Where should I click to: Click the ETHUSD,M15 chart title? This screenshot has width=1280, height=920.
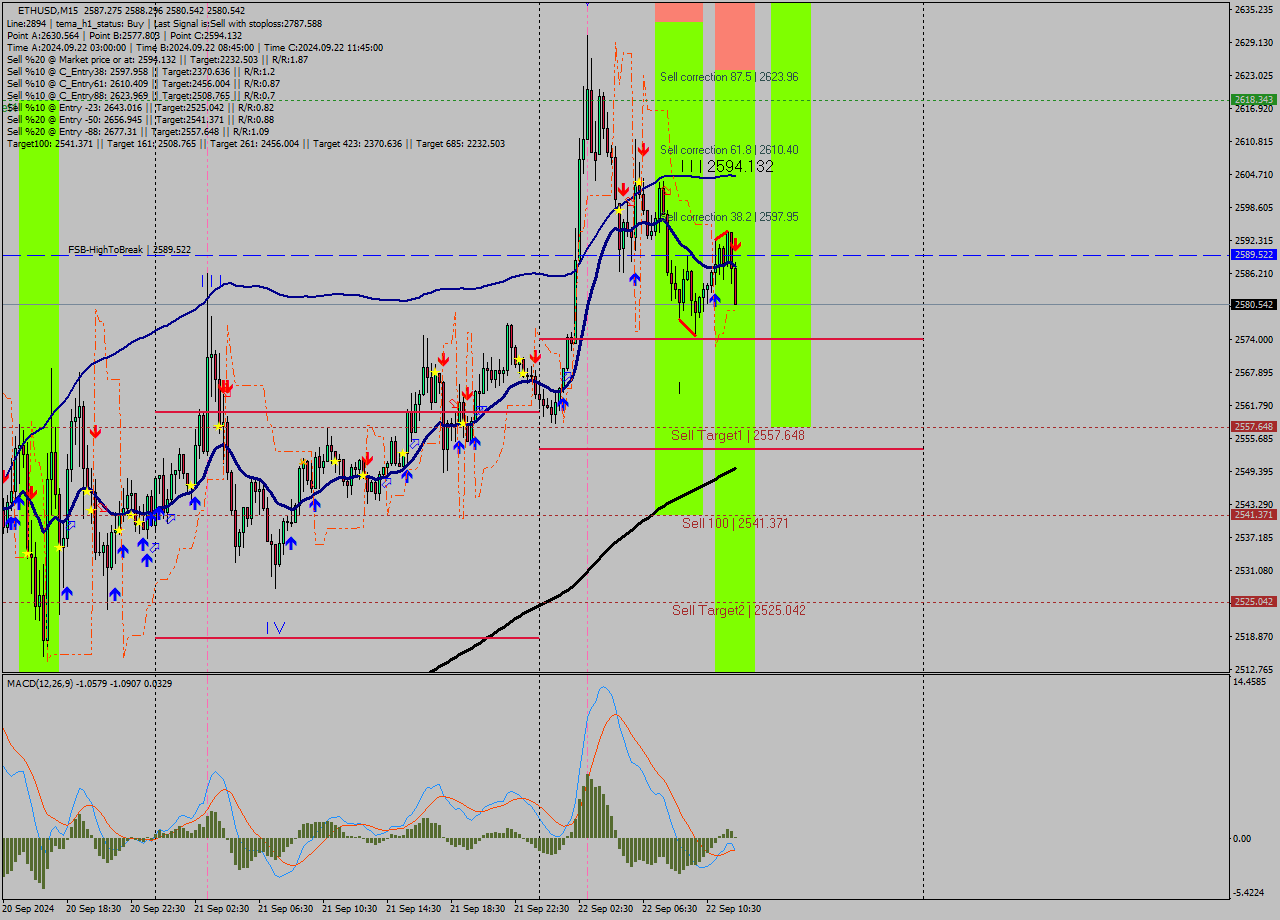(48, 10)
